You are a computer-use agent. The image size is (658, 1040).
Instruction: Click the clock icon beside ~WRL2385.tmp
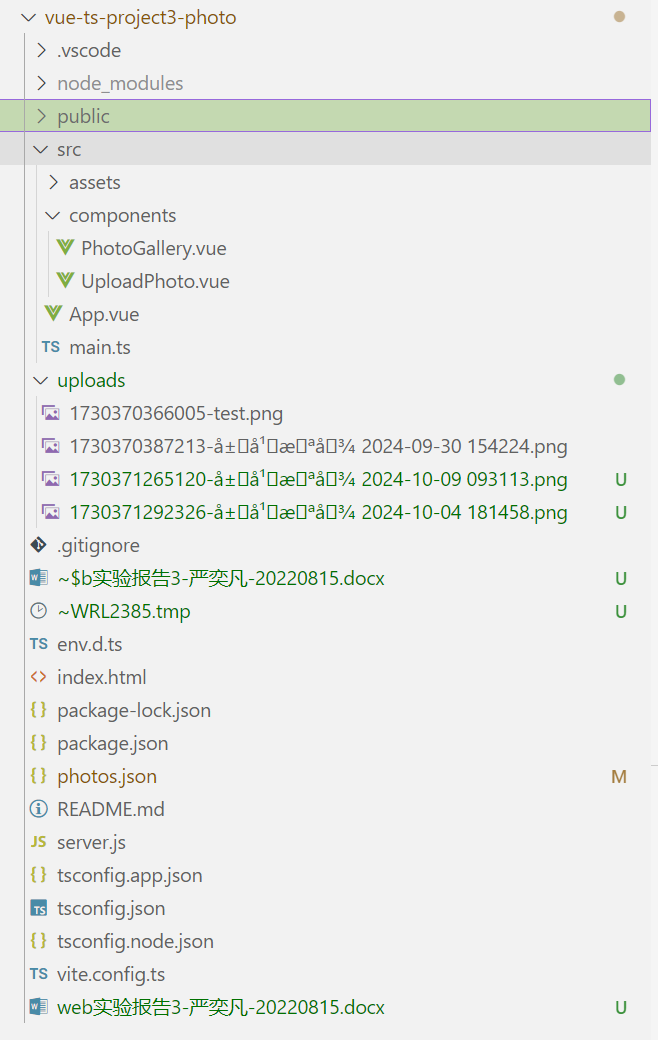(x=39, y=611)
